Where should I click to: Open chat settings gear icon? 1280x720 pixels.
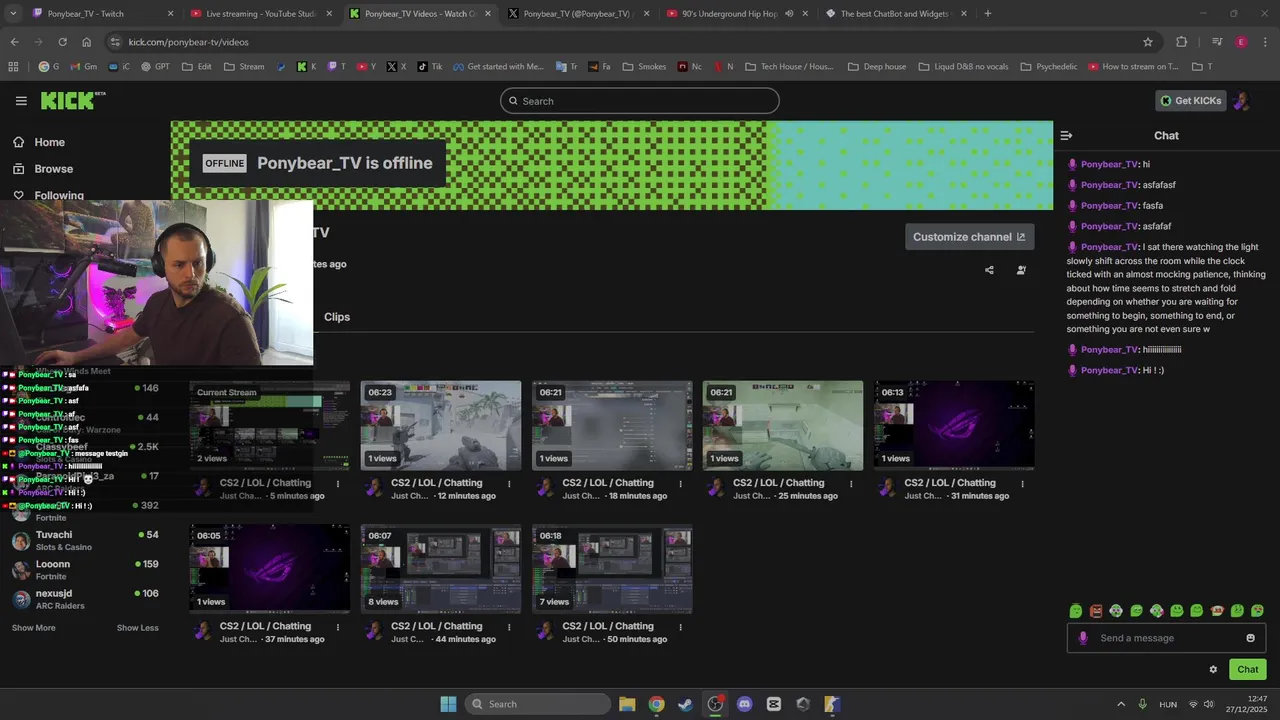[x=1213, y=670]
